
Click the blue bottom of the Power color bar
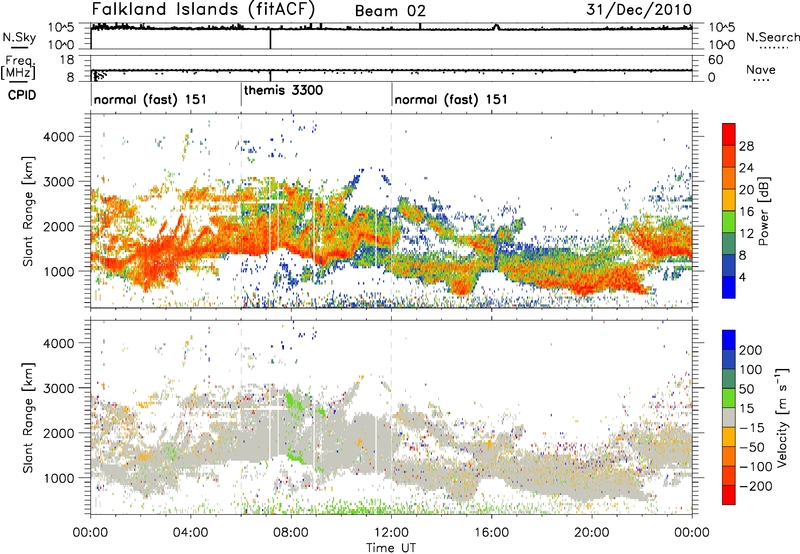coord(729,287)
